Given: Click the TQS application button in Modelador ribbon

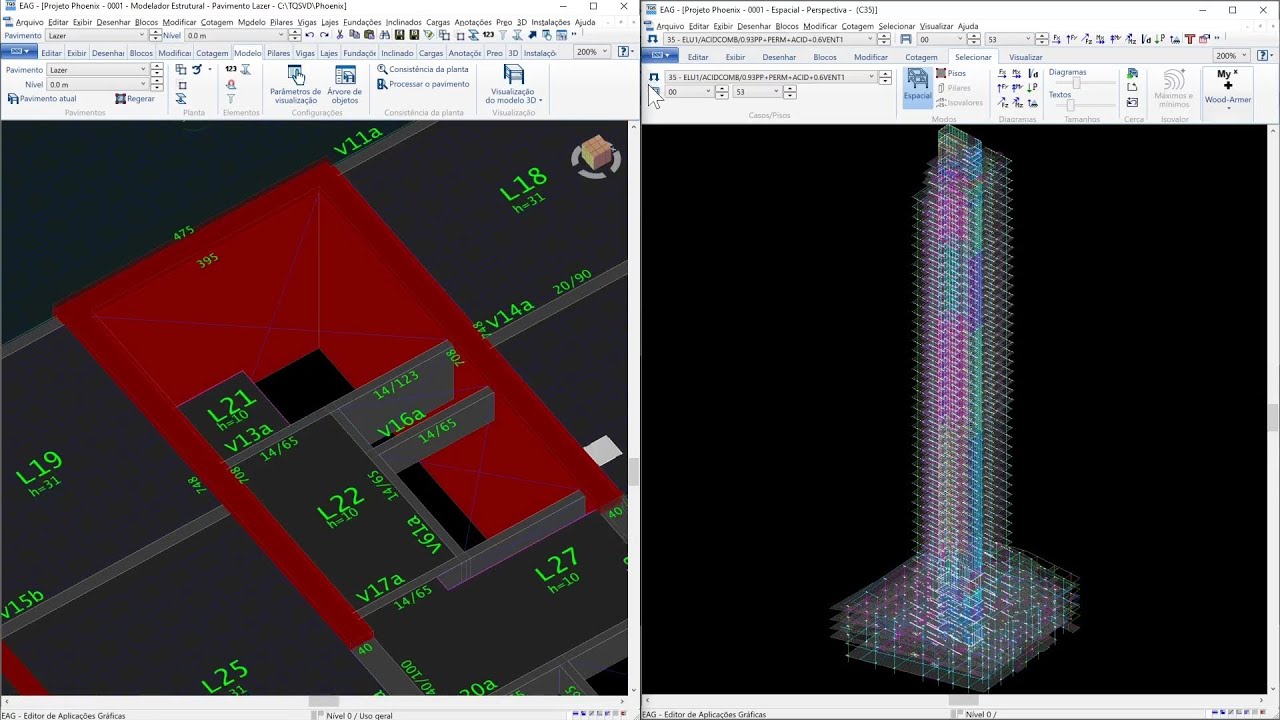Looking at the screenshot, I should click(18, 52).
